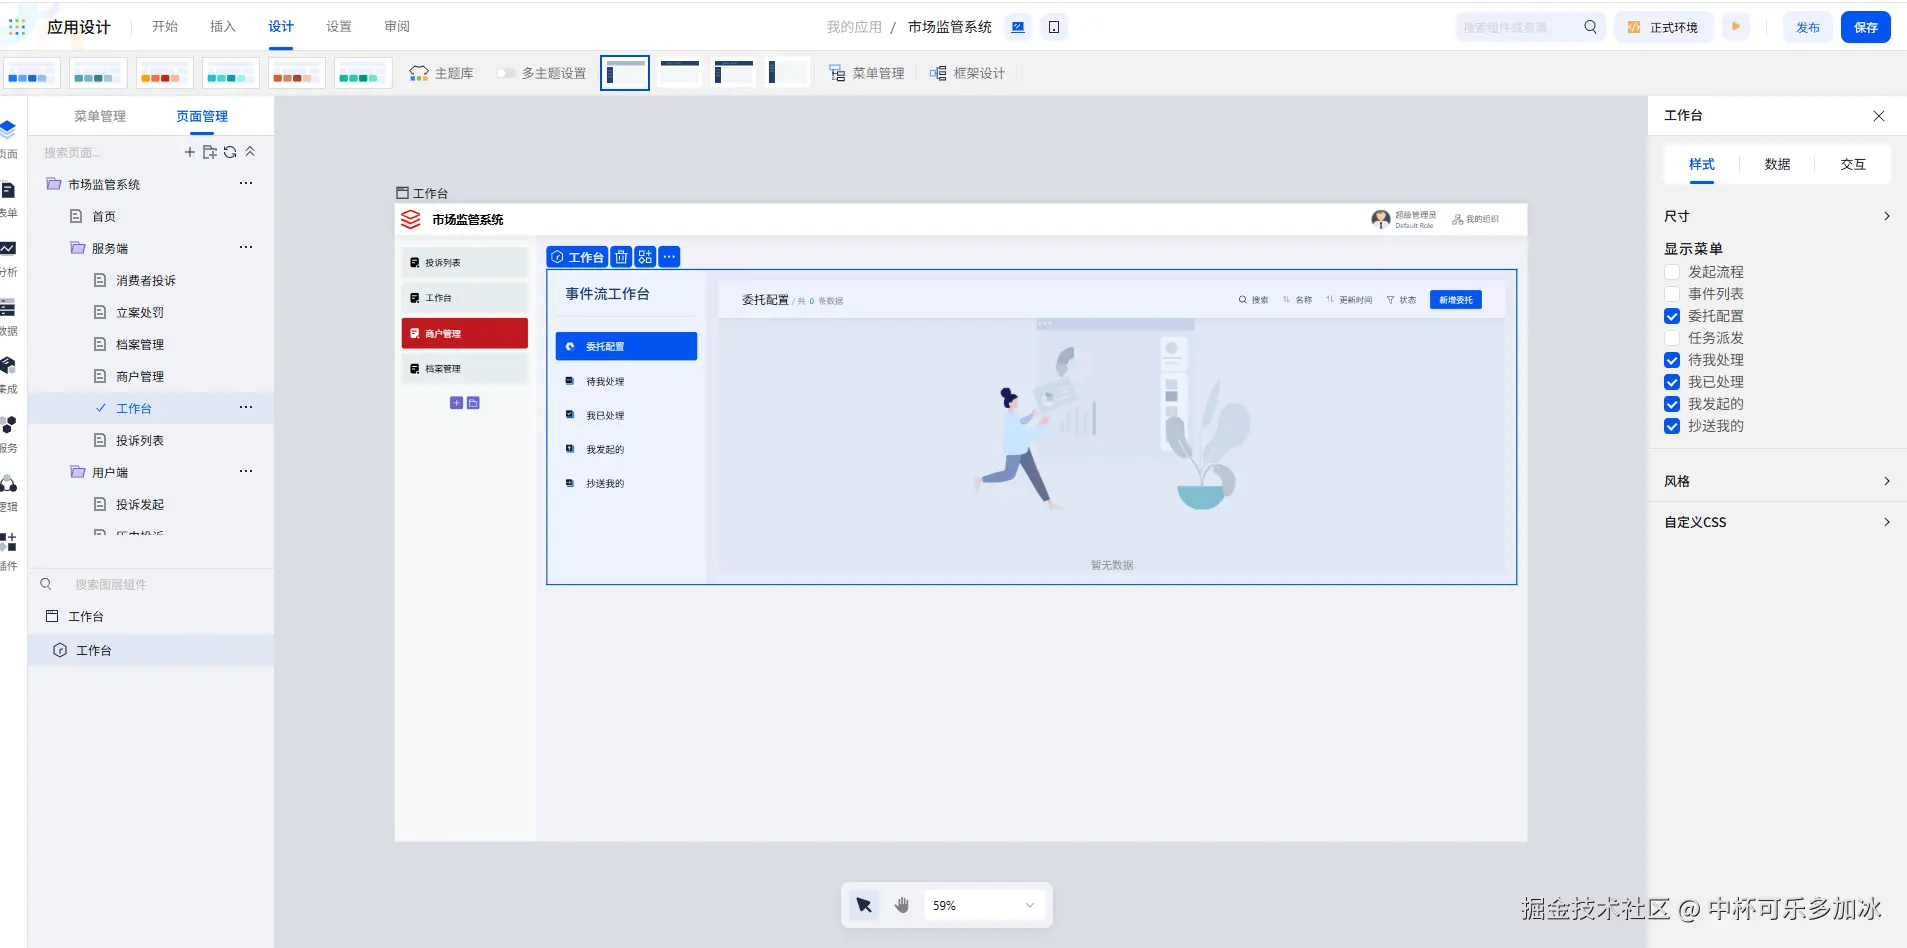The height and width of the screenshot is (948, 1907).
Task: Open more options for 工作台 page row
Action: coord(246,408)
